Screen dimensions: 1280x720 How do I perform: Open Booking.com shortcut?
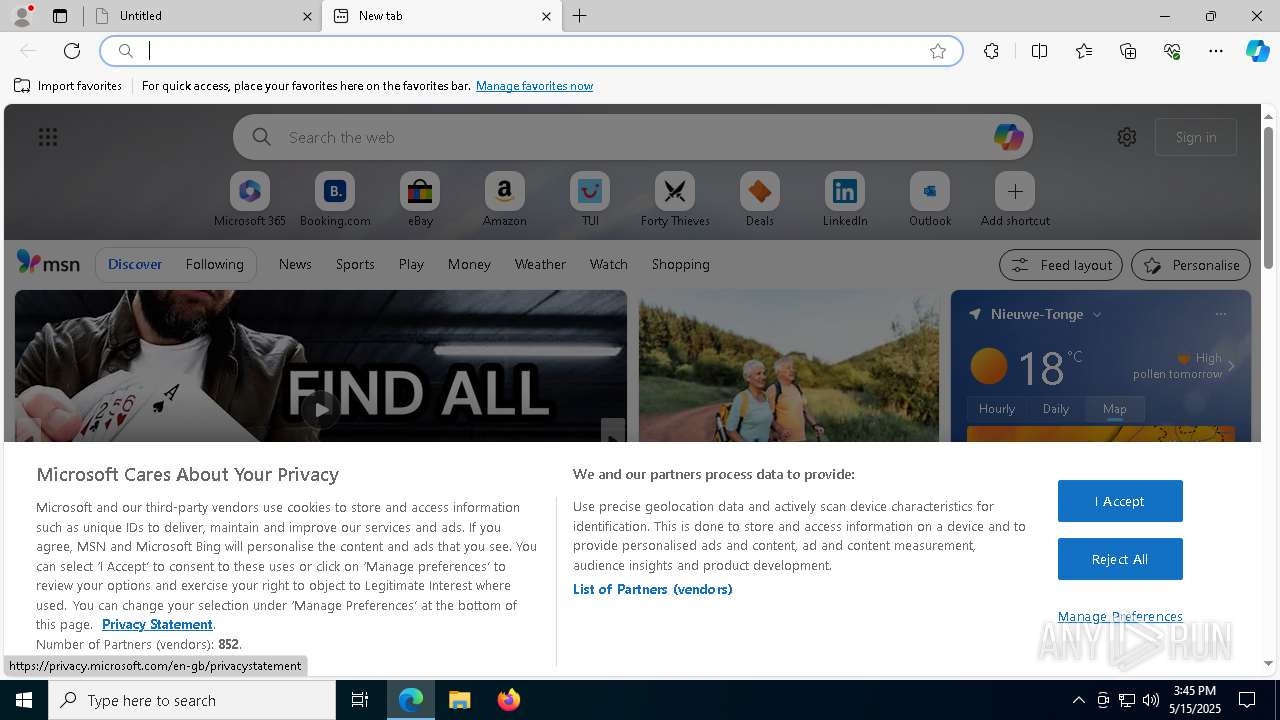click(335, 200)
